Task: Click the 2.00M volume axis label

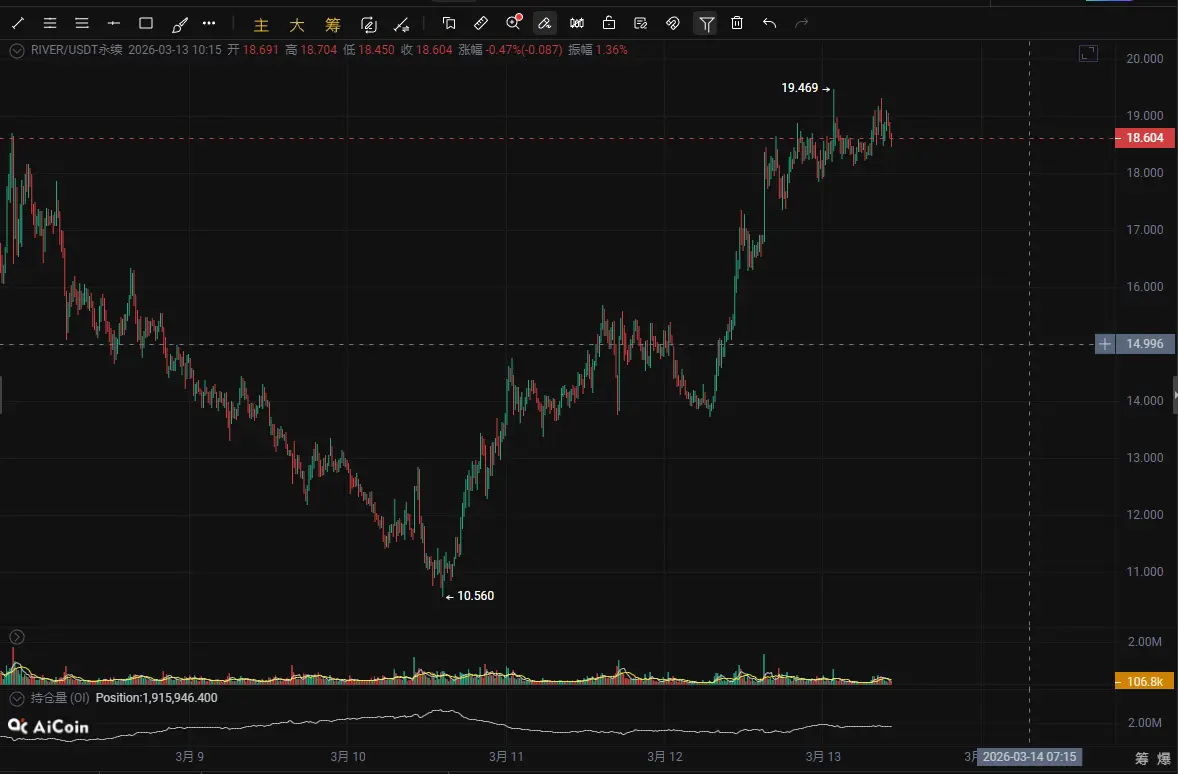Action: (x=1145, y=642)
